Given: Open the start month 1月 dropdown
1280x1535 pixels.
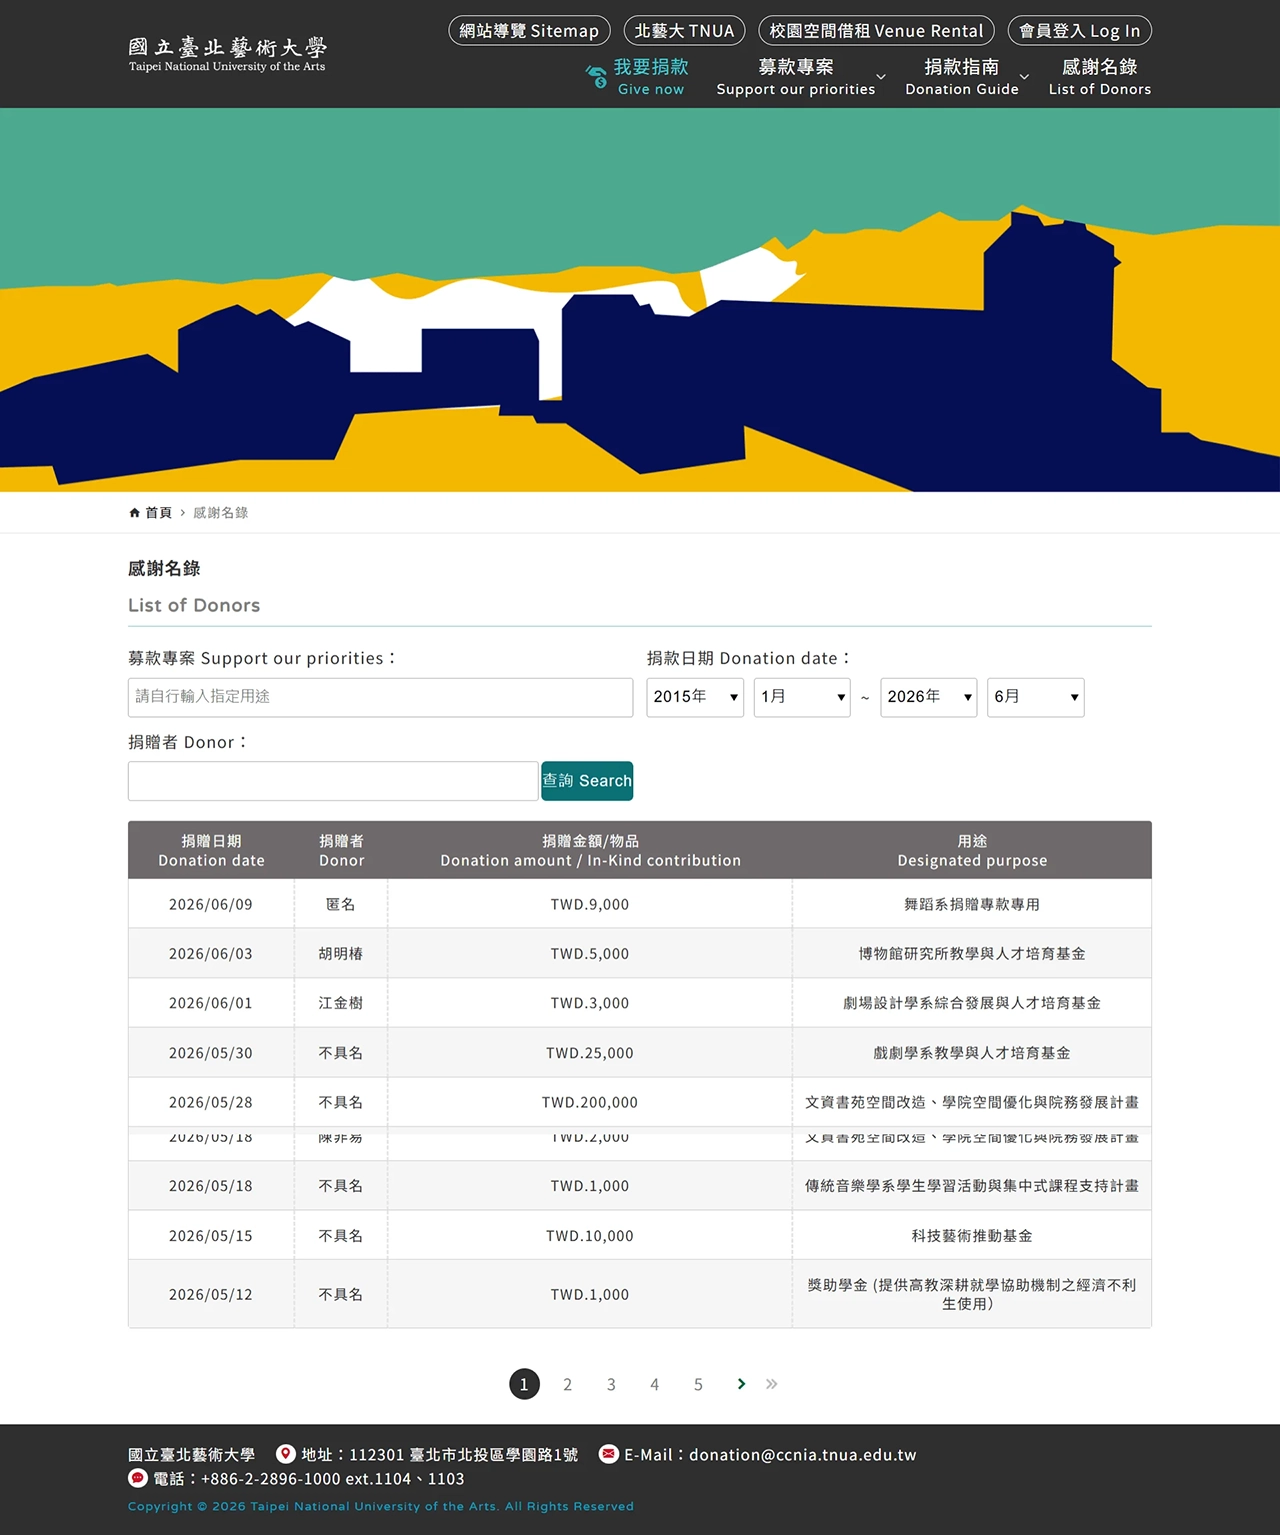Looking at the screenshot, I should coord(802,697).
